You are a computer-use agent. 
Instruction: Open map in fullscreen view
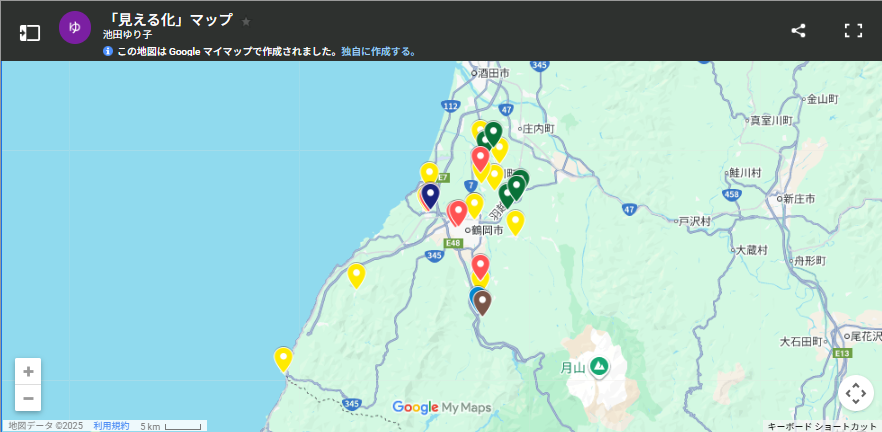(x=852, y=30)
